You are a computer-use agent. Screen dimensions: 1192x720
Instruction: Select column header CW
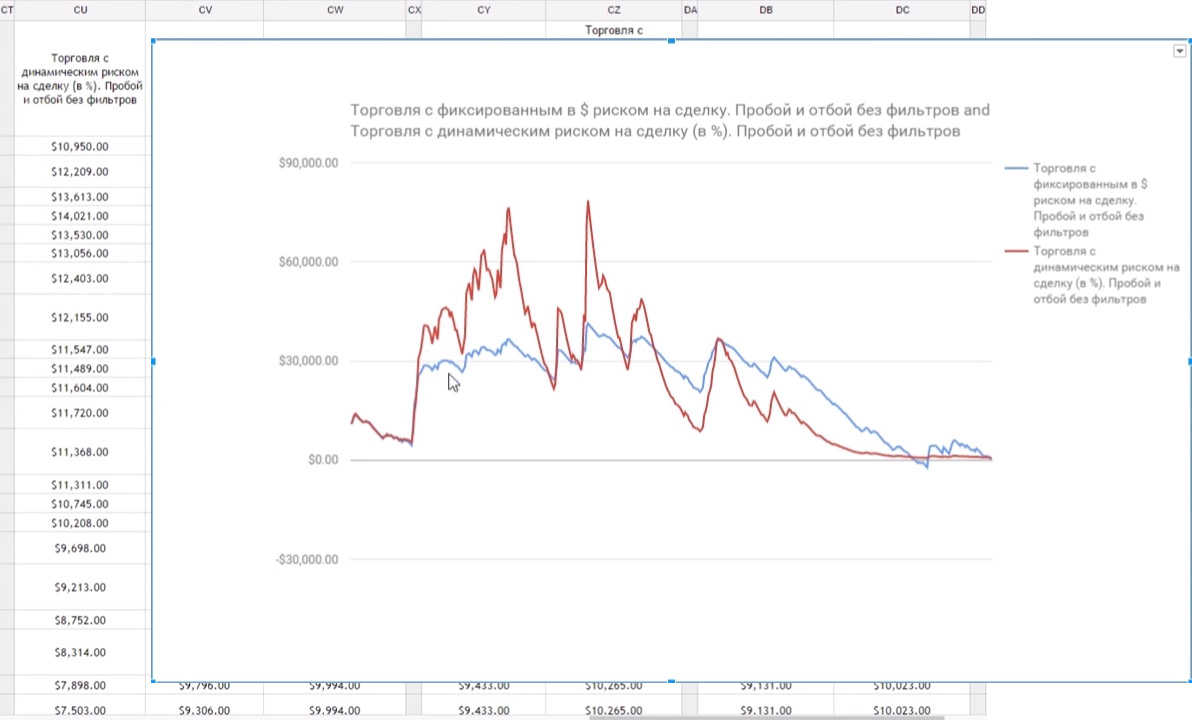tap(334, 10)
